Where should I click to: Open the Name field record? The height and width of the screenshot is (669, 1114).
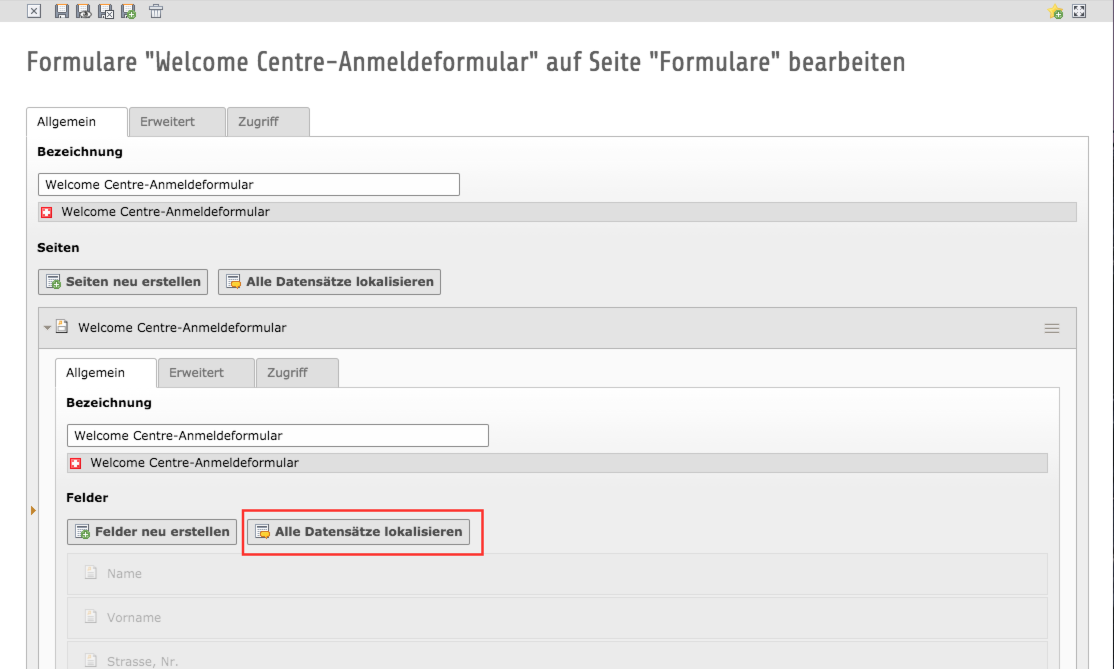click(x=557, y=574)
